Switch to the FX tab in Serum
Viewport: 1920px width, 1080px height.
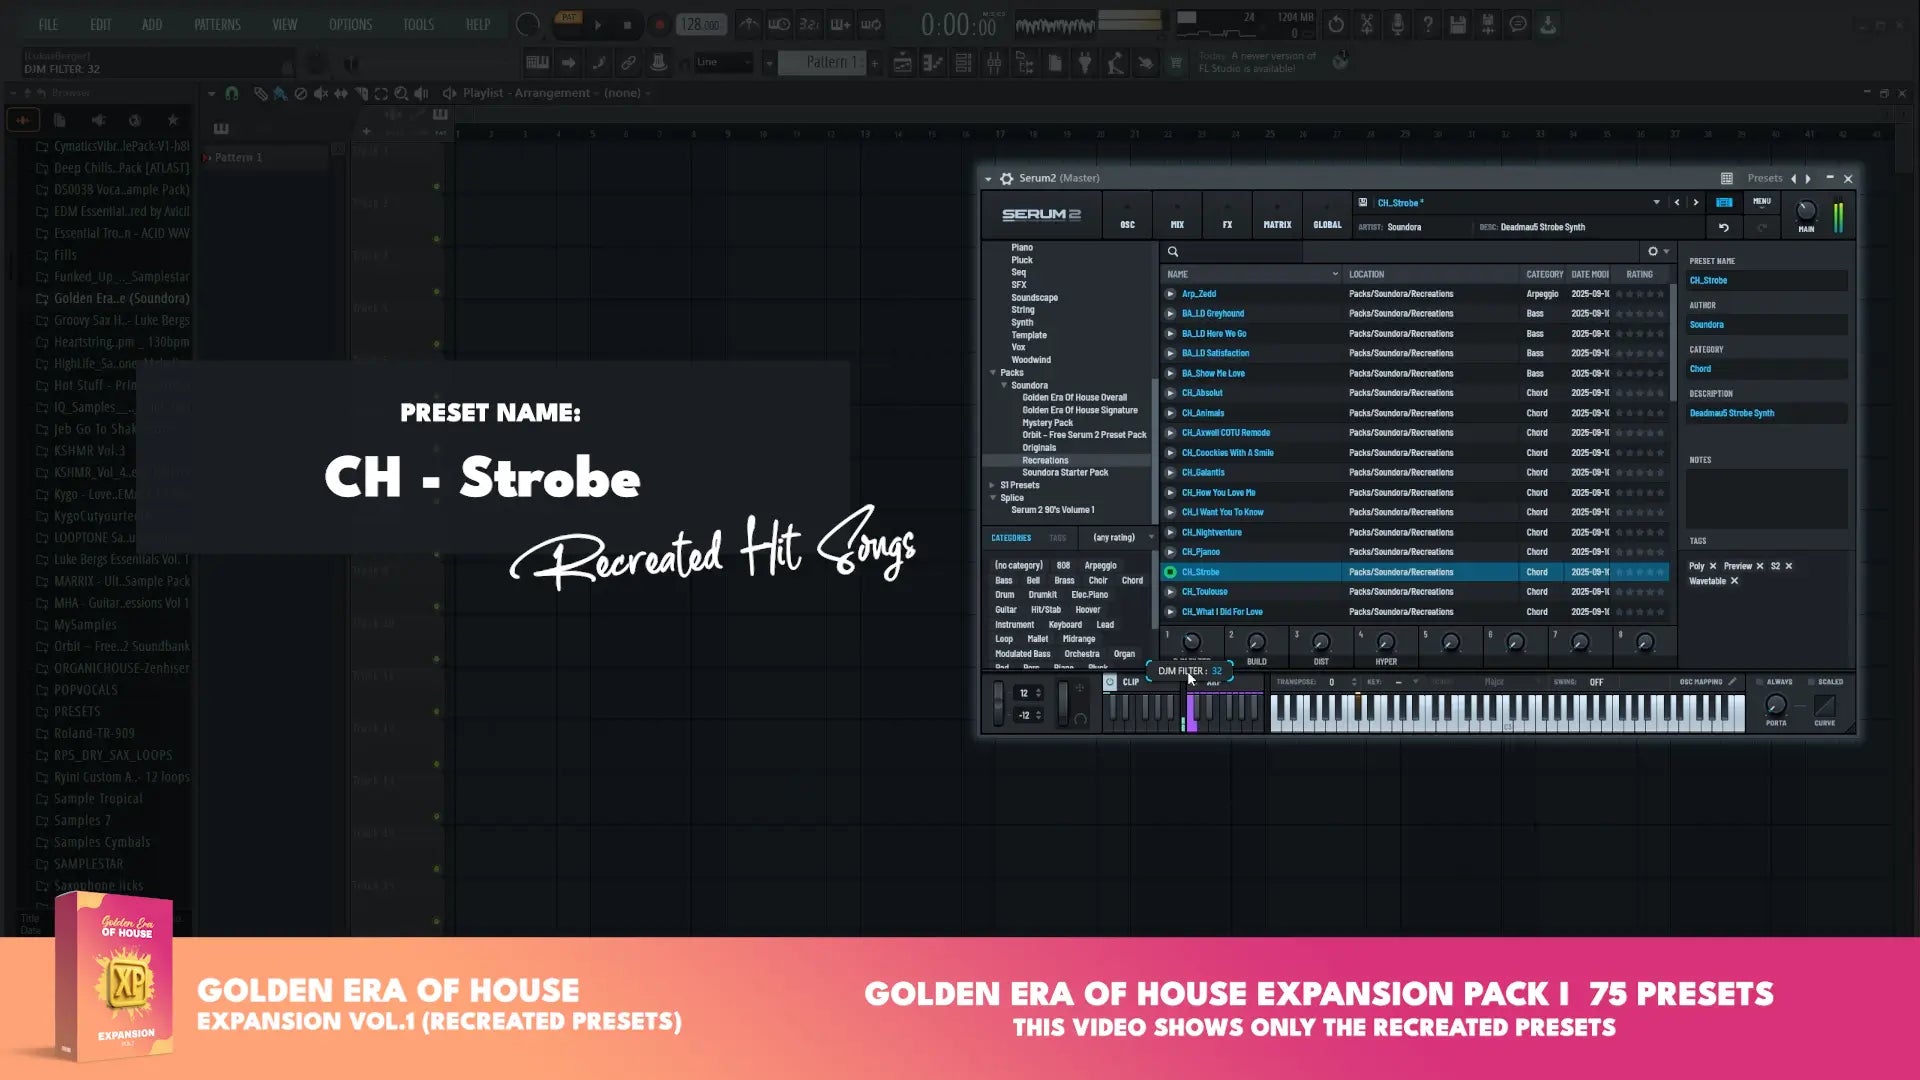coord(1227,216)
